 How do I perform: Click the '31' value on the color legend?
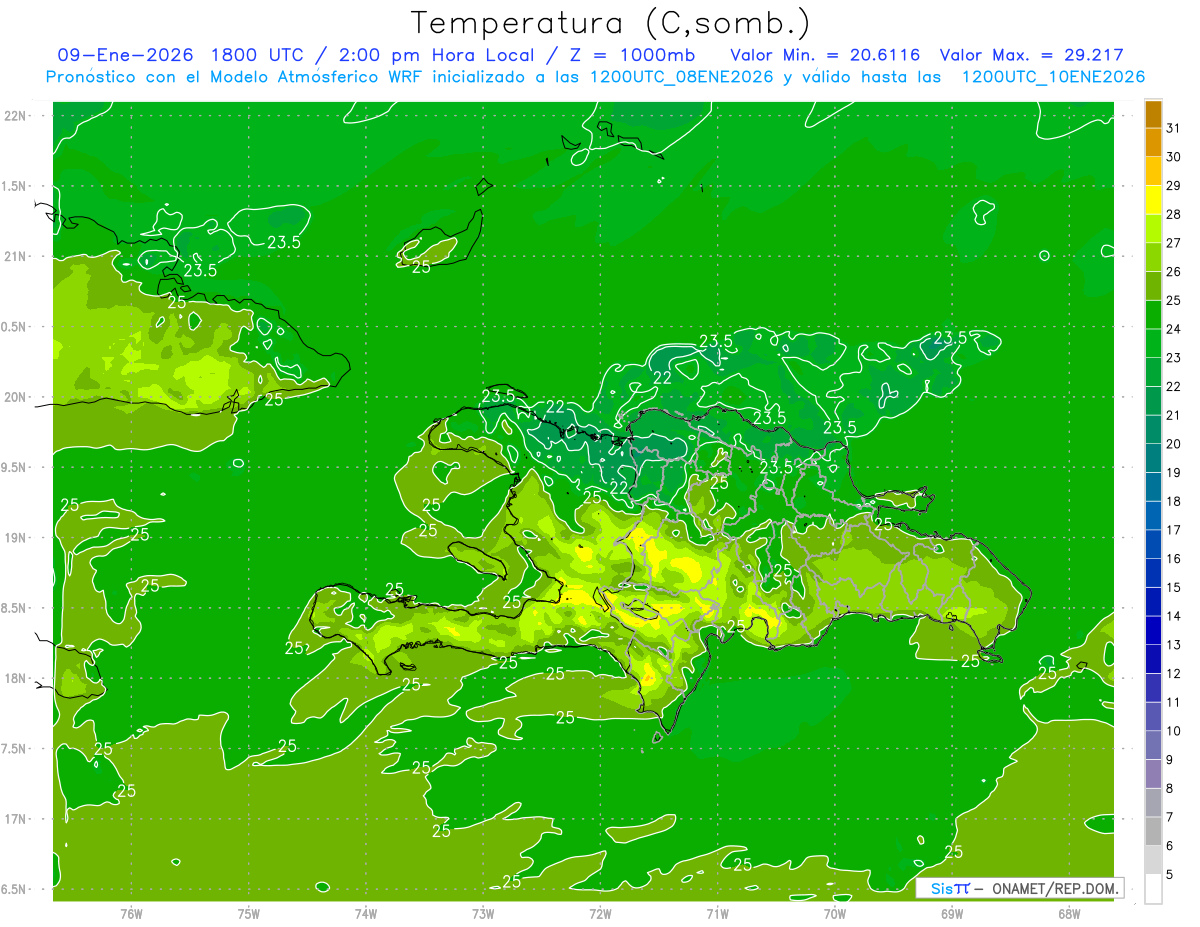click(1174, 128)
